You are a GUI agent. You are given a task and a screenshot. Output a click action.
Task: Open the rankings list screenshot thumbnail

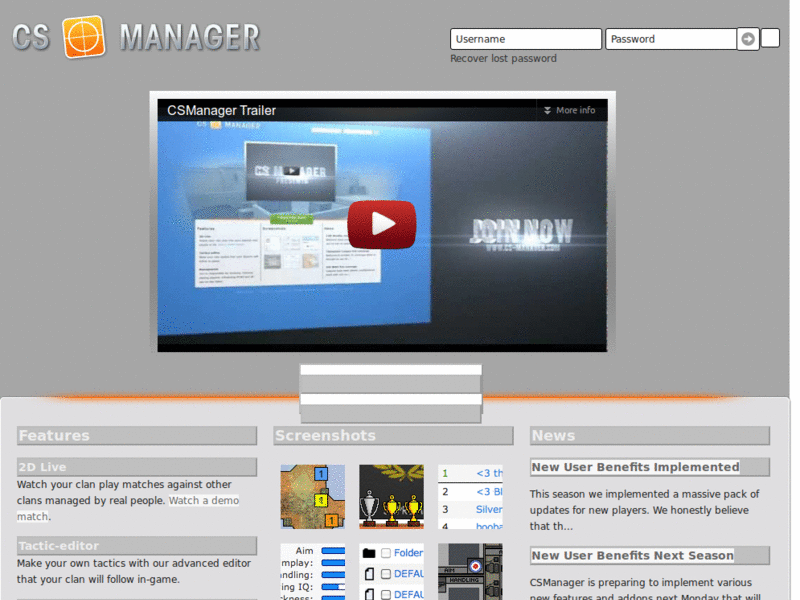[x=470, y=496]
